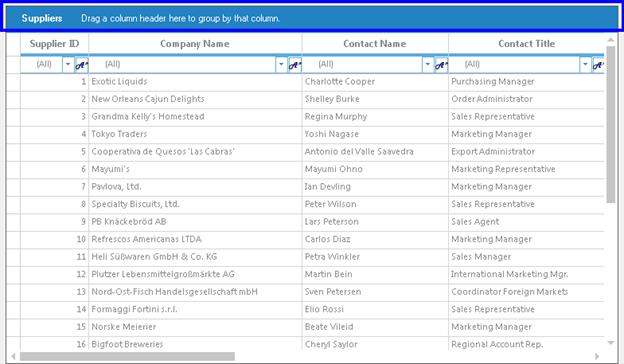The image size is (624, 364).
Task: Click the filter operator icon for Supplier ID
Action: [x=82, y=64]
